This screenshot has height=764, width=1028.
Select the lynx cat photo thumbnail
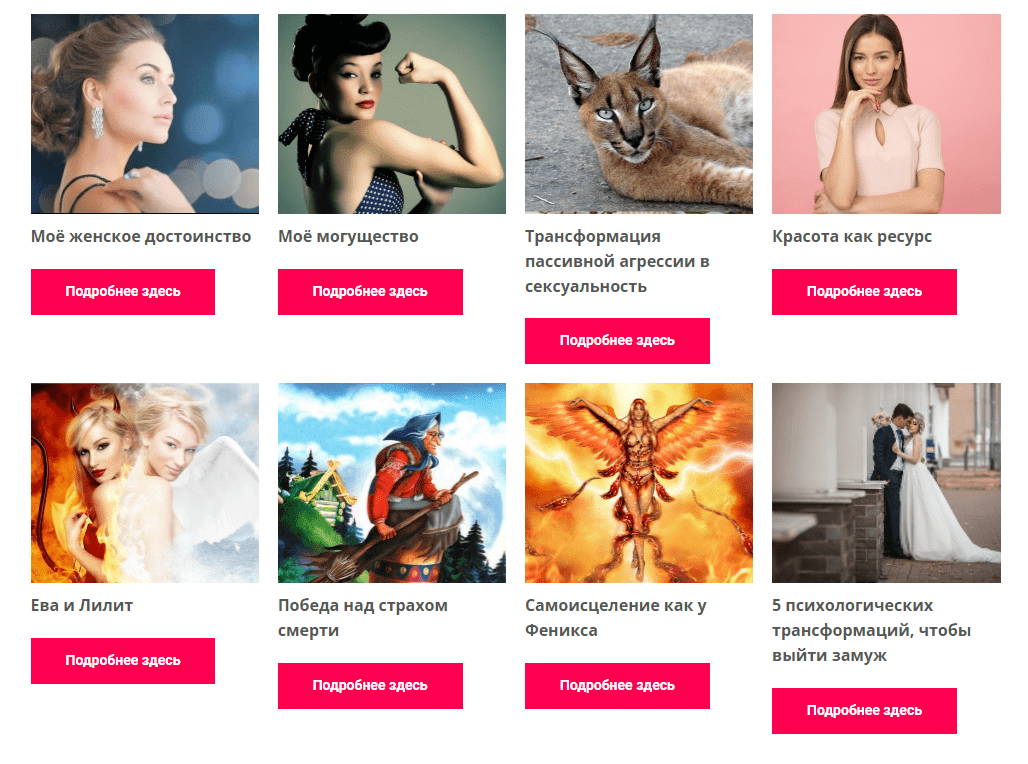639,114
